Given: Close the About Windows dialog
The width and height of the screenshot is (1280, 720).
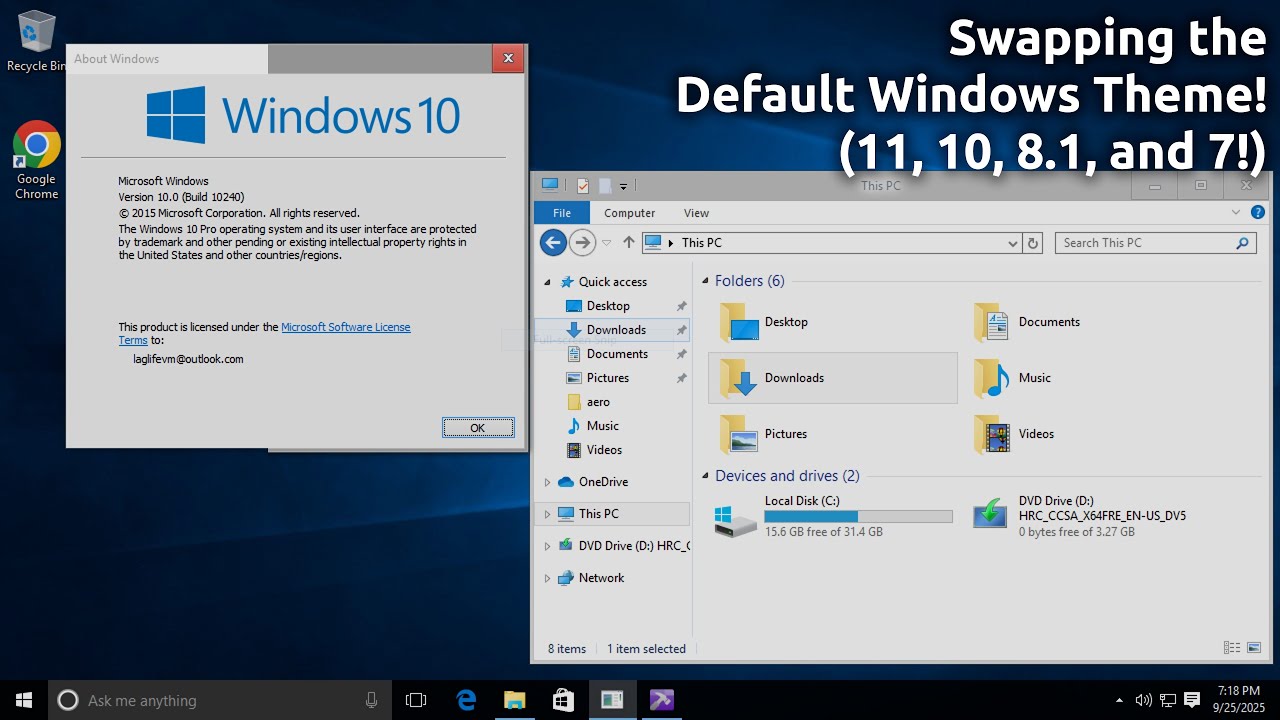Looking at the screenshot, I should [508, 59].
